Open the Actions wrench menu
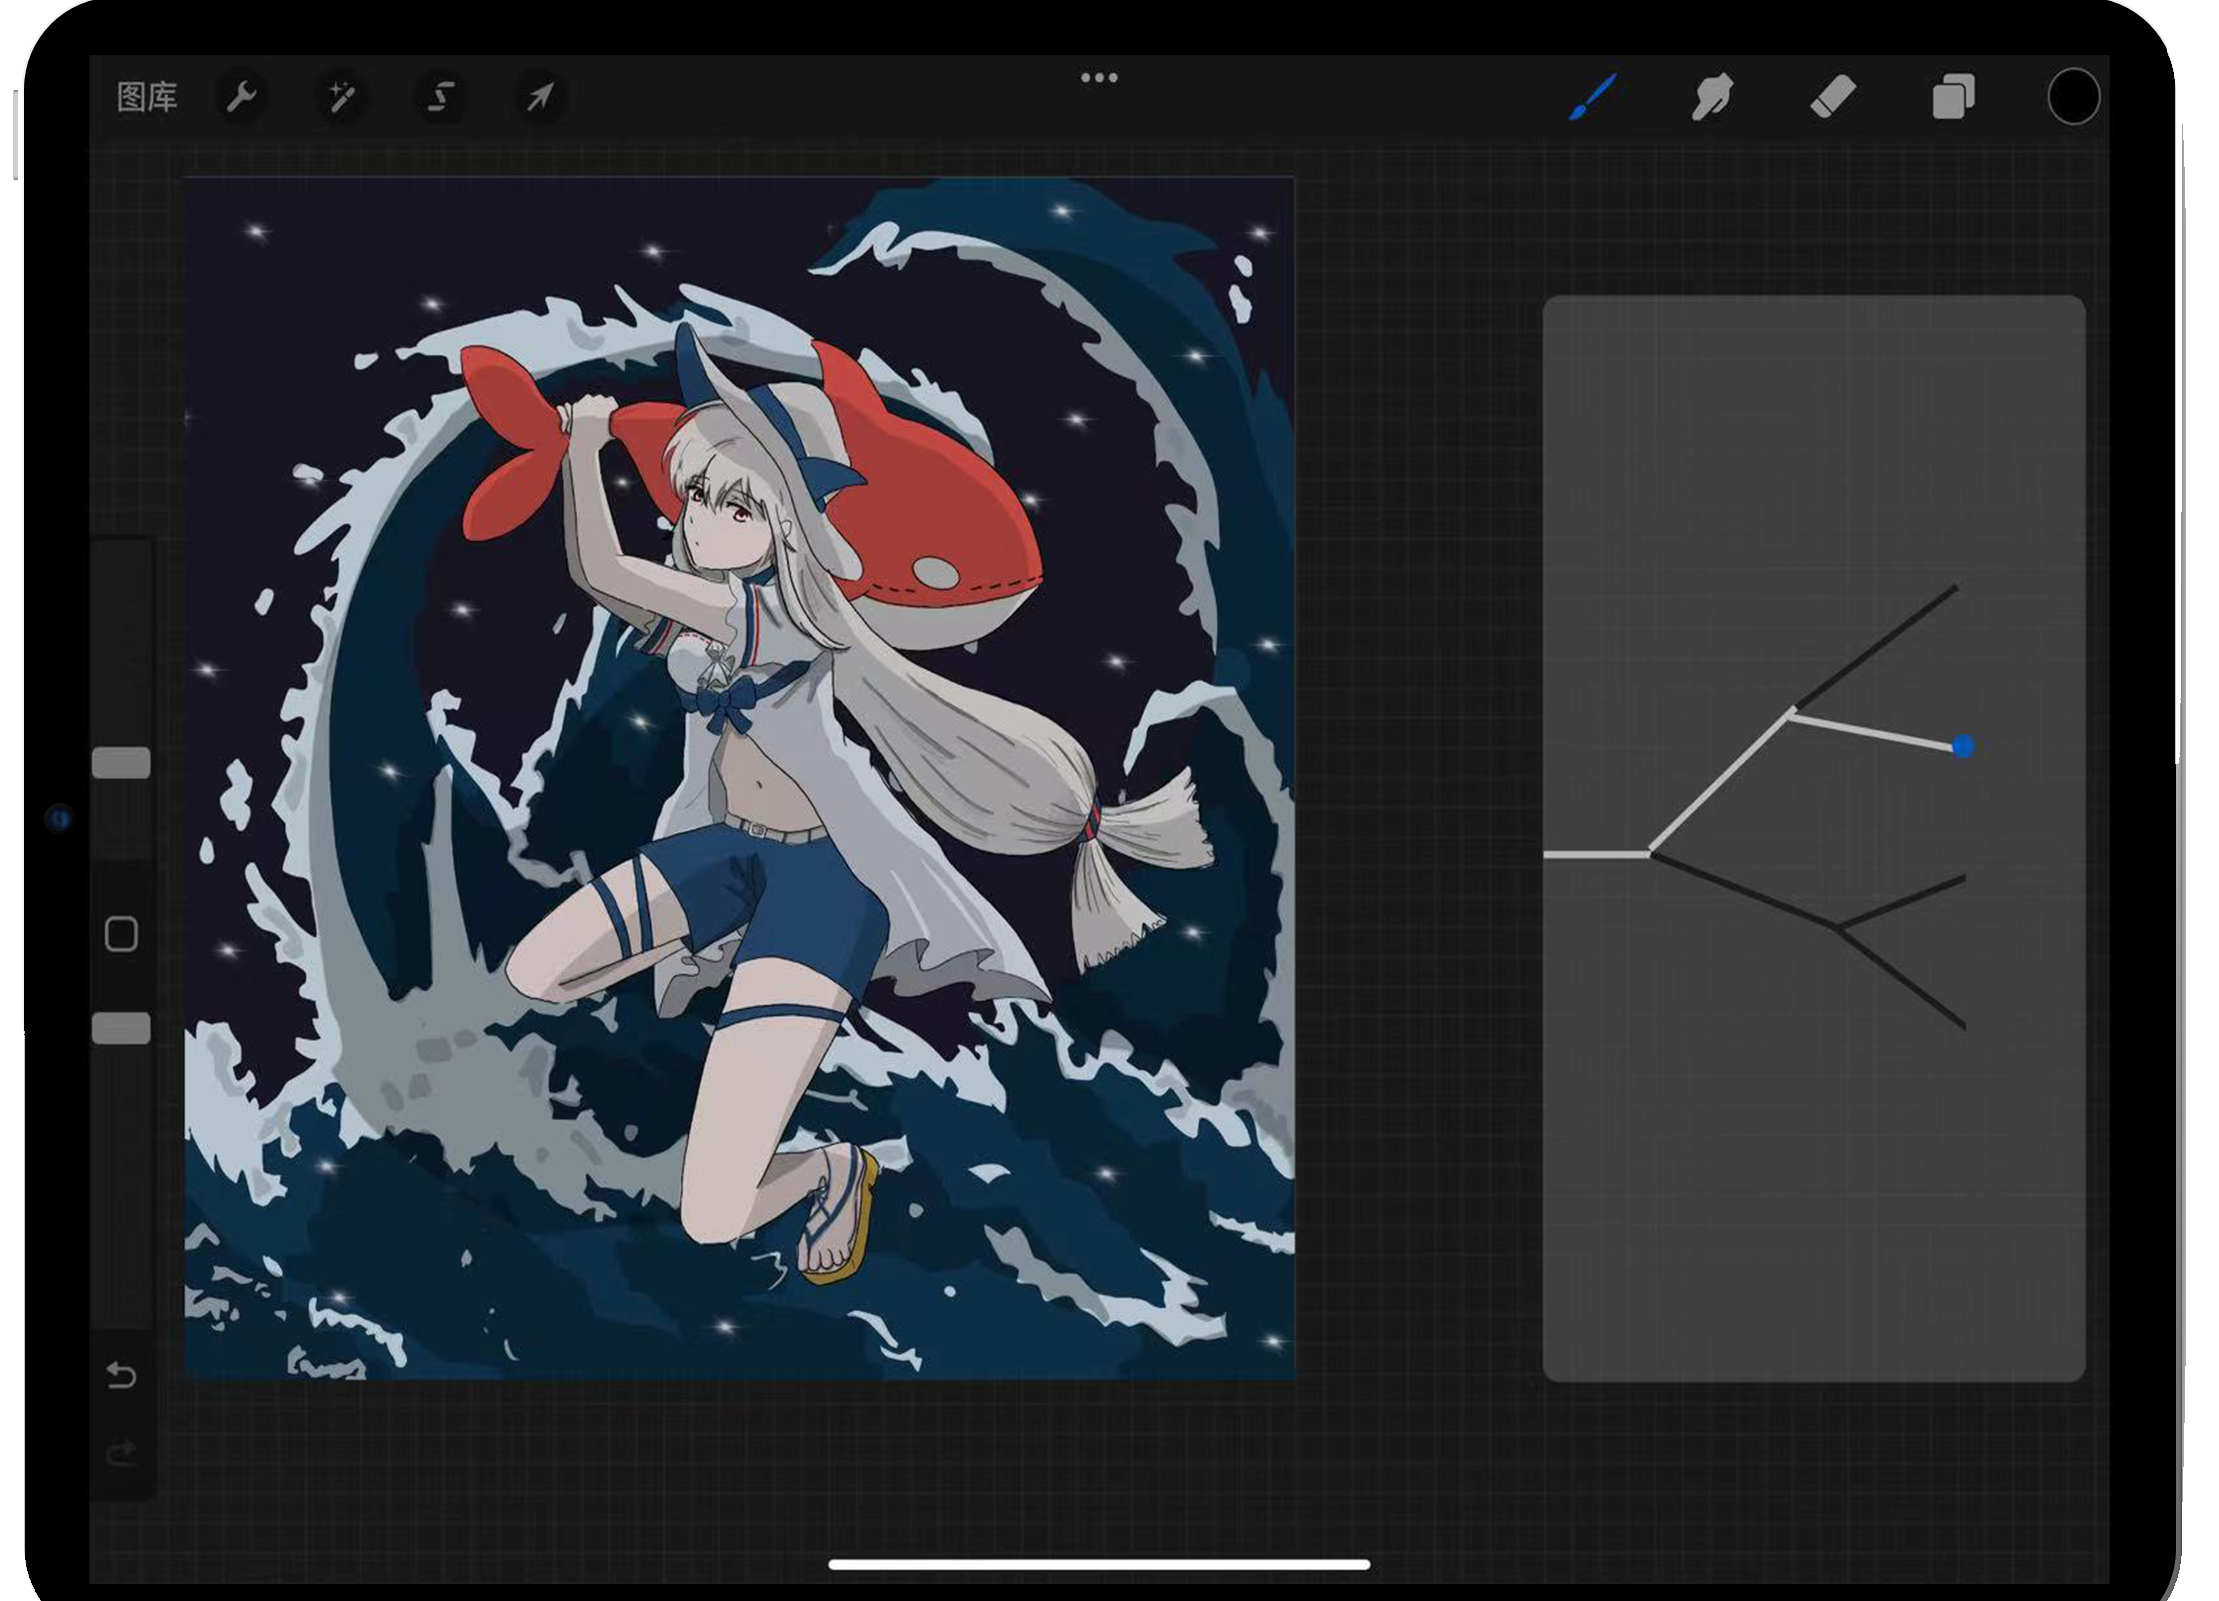Viewport: 2219px width, 1601px height. 241,97
